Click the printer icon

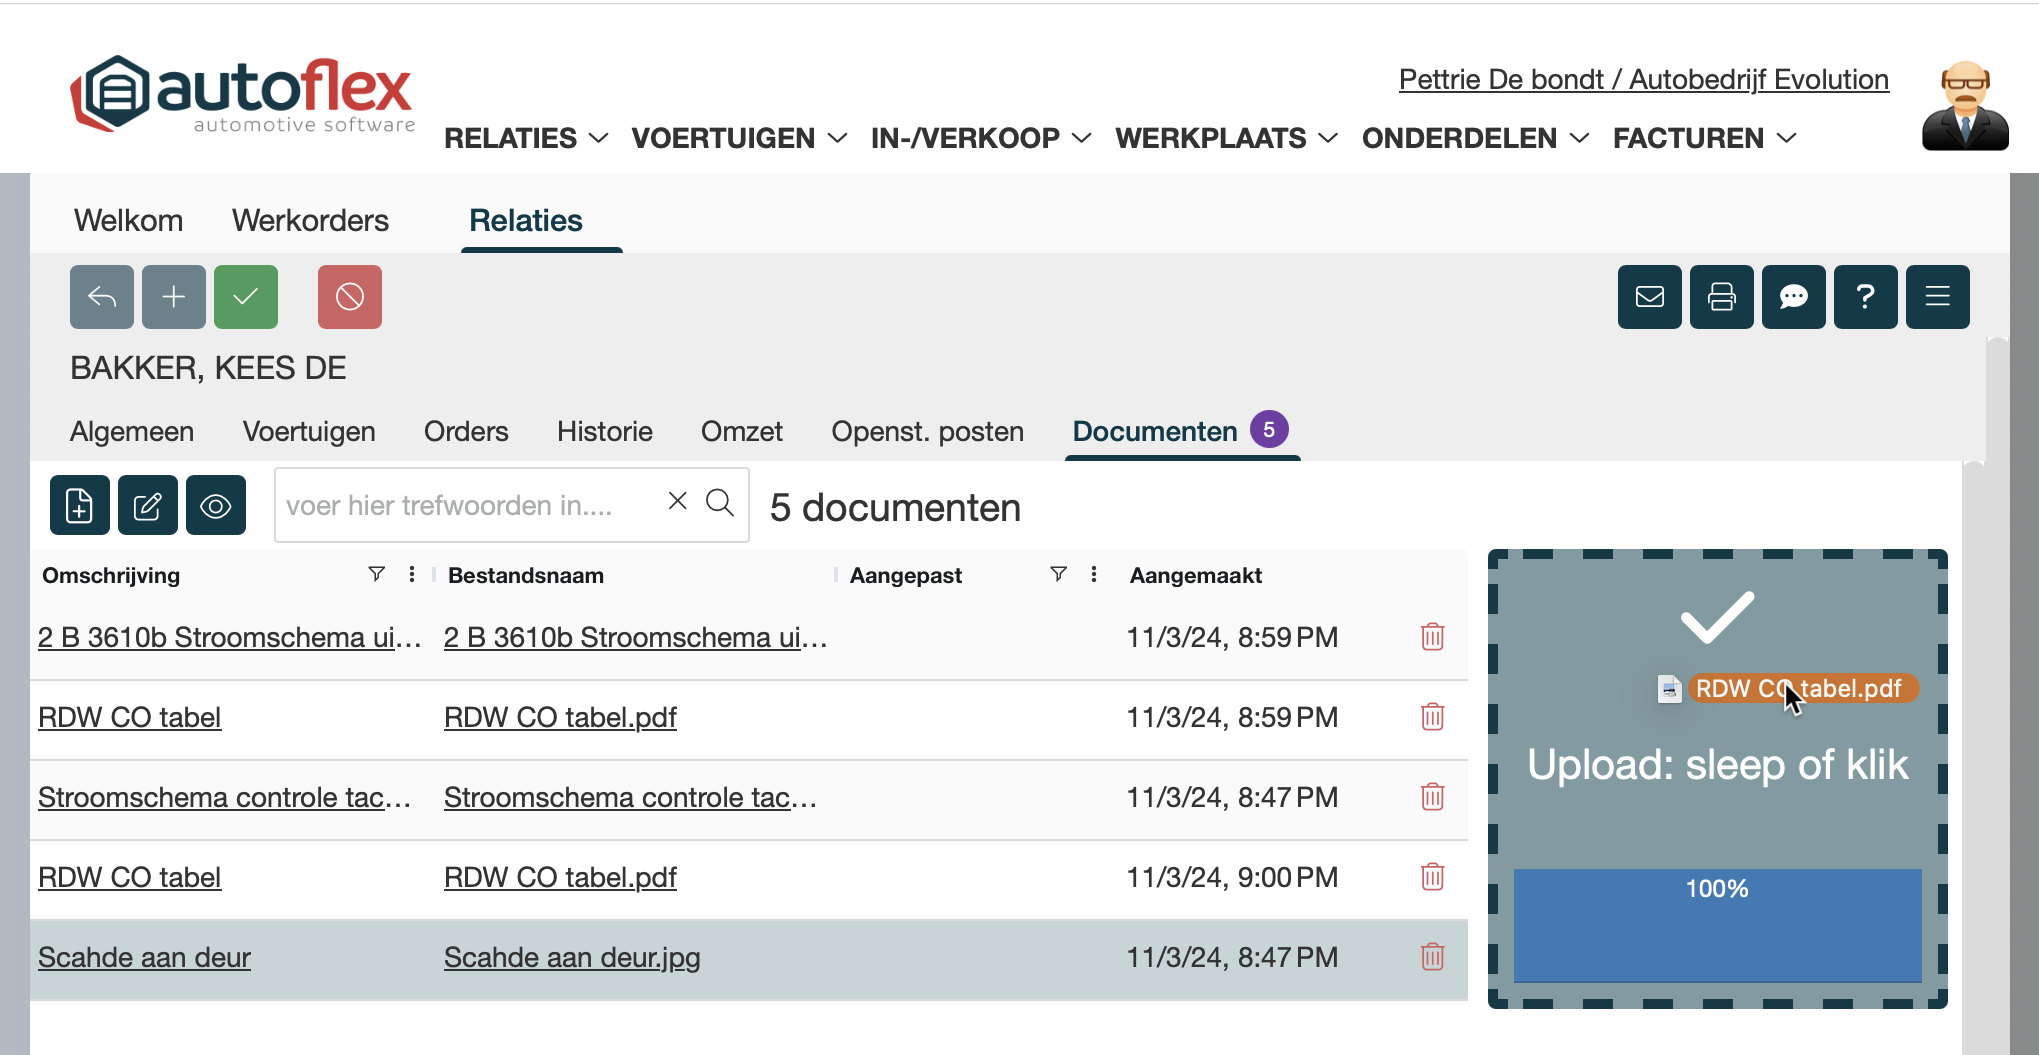pos(1722,297)
